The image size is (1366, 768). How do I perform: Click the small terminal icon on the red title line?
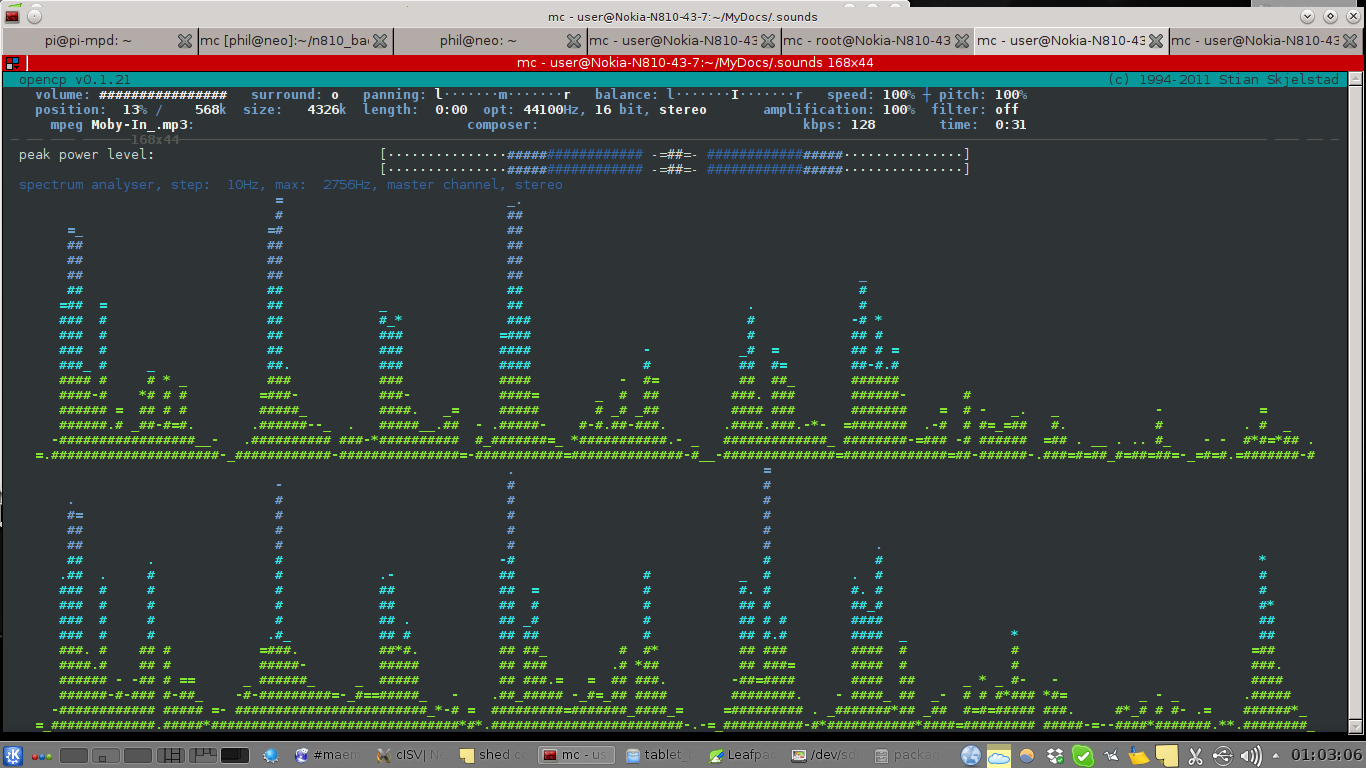(x=12, y=63)
